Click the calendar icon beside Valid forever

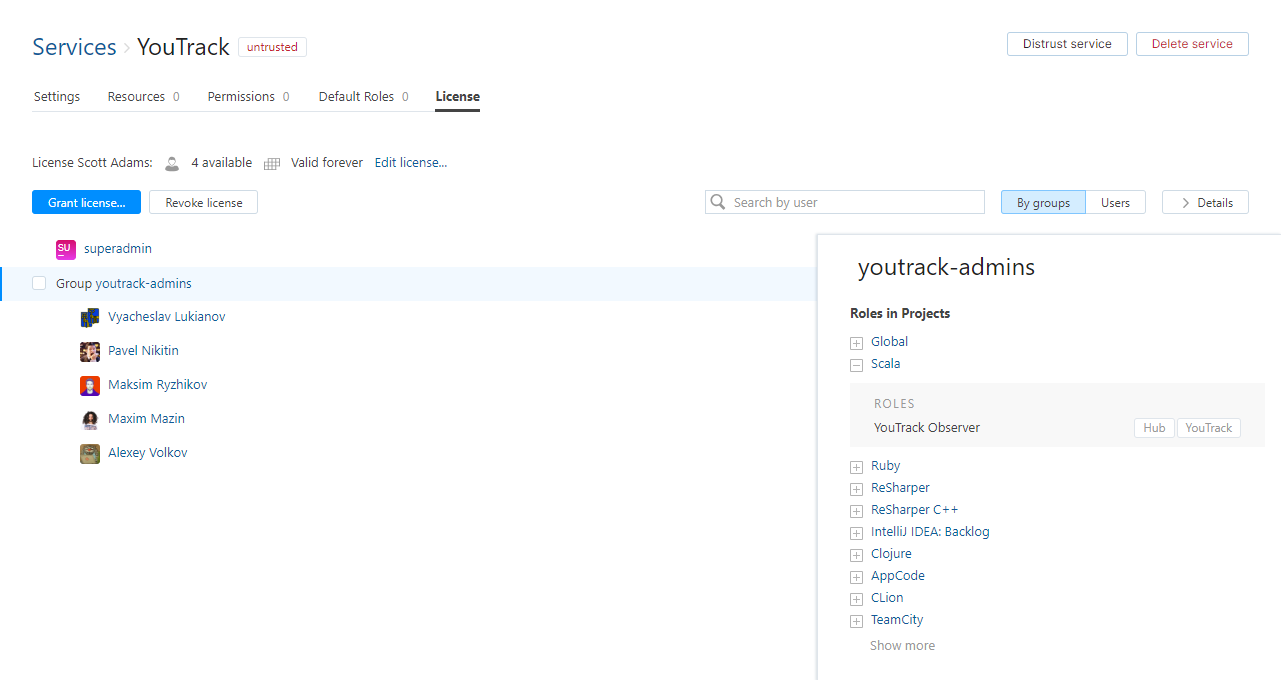point(272,163)
